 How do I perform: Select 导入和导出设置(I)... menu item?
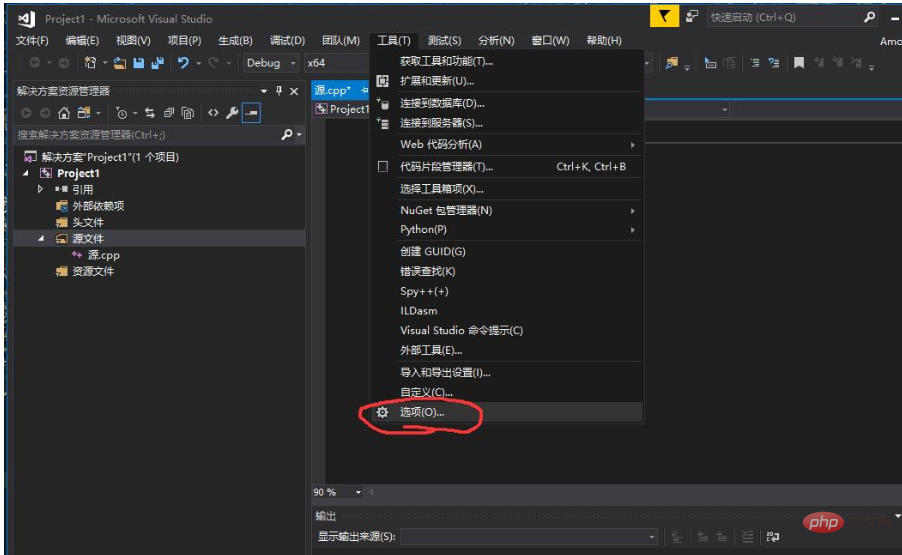click(x=507, y=373)
